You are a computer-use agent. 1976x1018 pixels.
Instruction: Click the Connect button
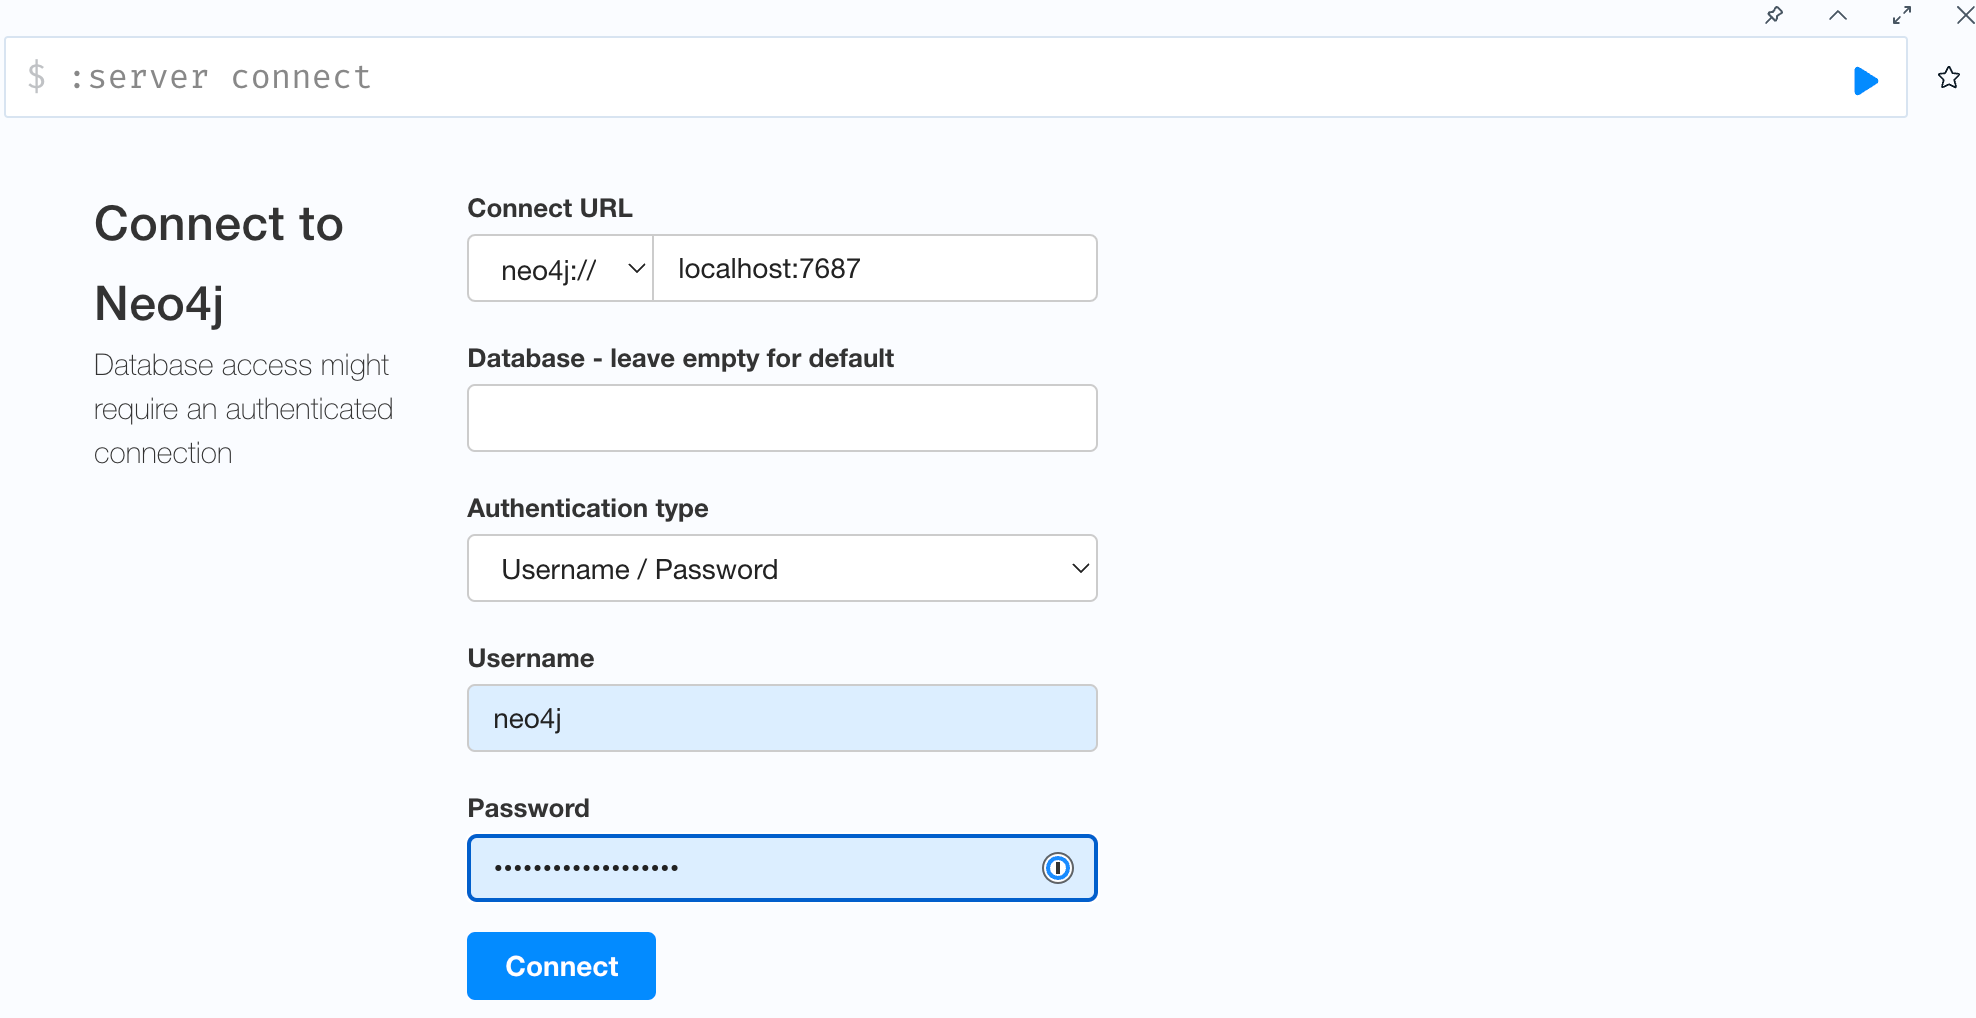coord(561,966)
